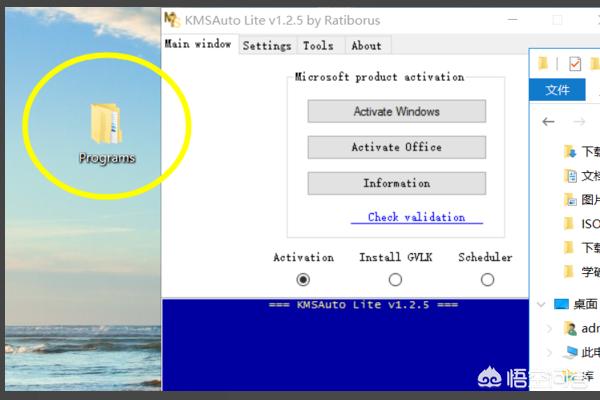Open the pictures folder 图片 in Explorer
This screenshot has height=400, width=600.
pyautogui.click(x=582, y=199)
